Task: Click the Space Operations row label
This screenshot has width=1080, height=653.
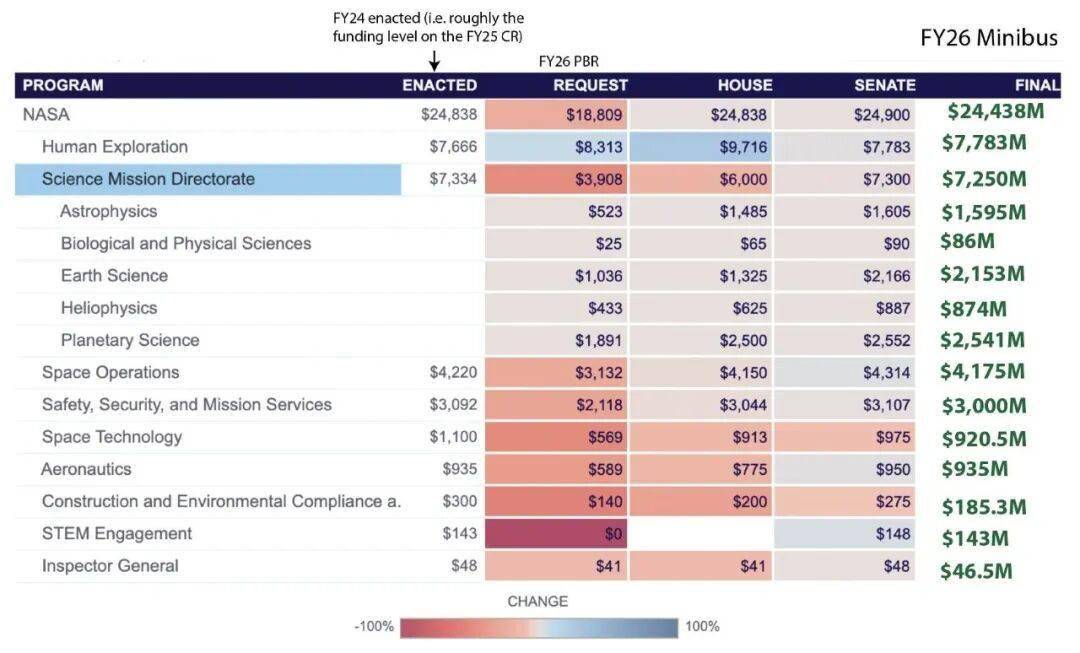Action: (x=111, y=372)
